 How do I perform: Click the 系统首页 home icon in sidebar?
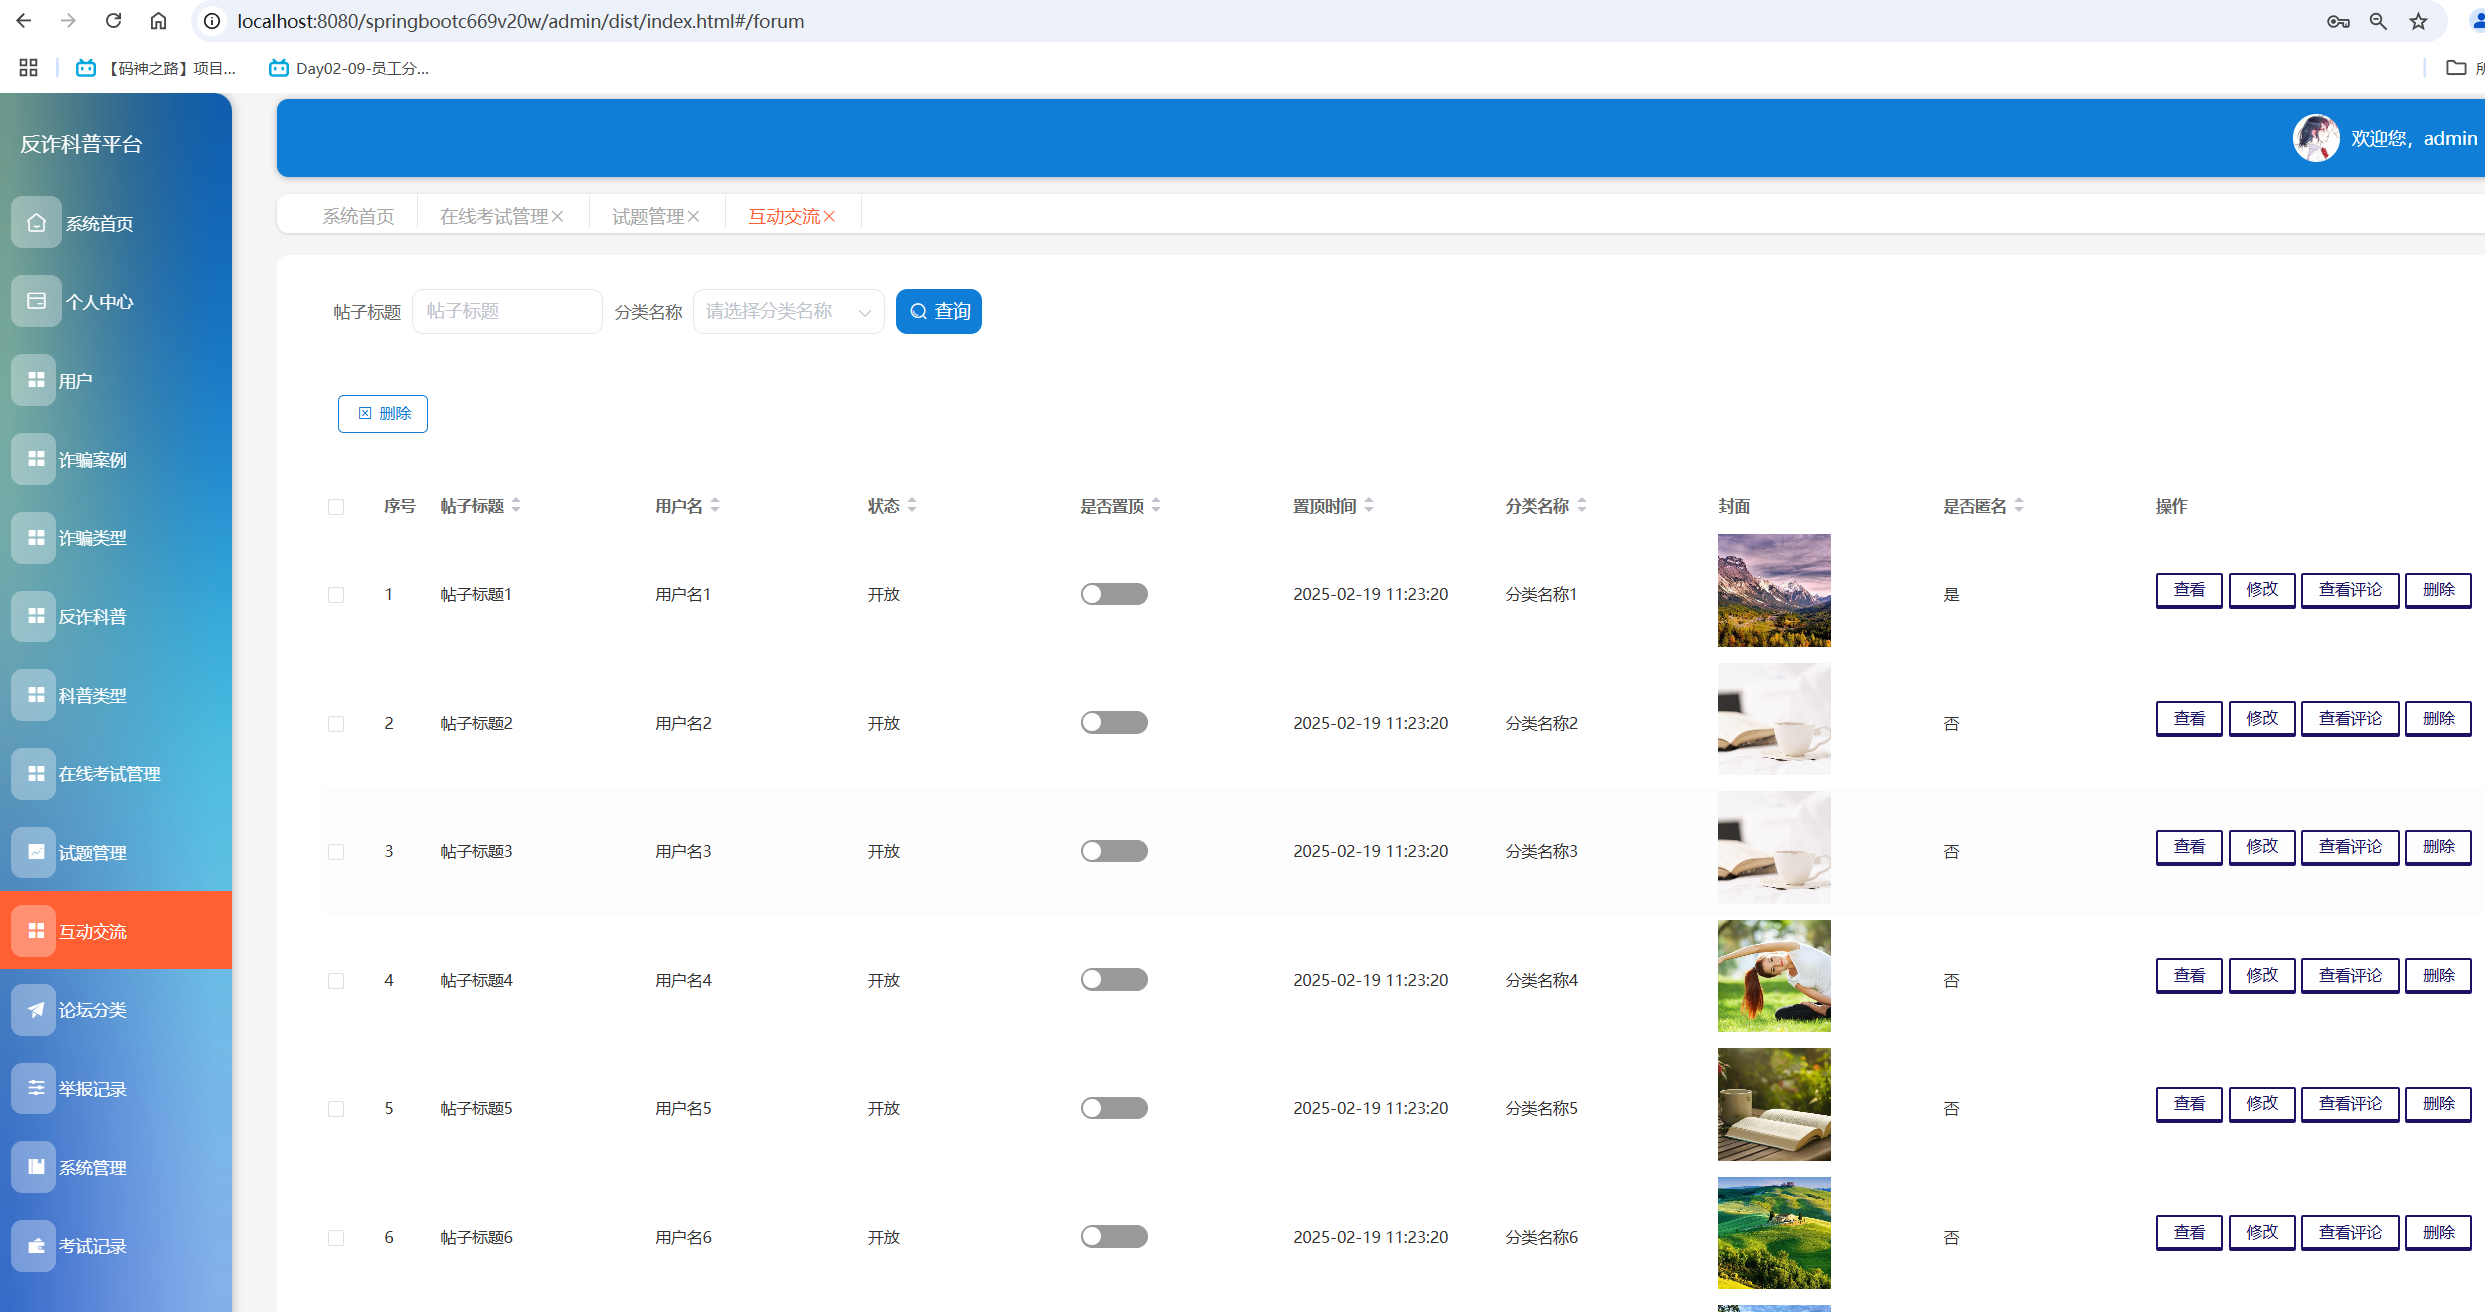coord(36,223)
